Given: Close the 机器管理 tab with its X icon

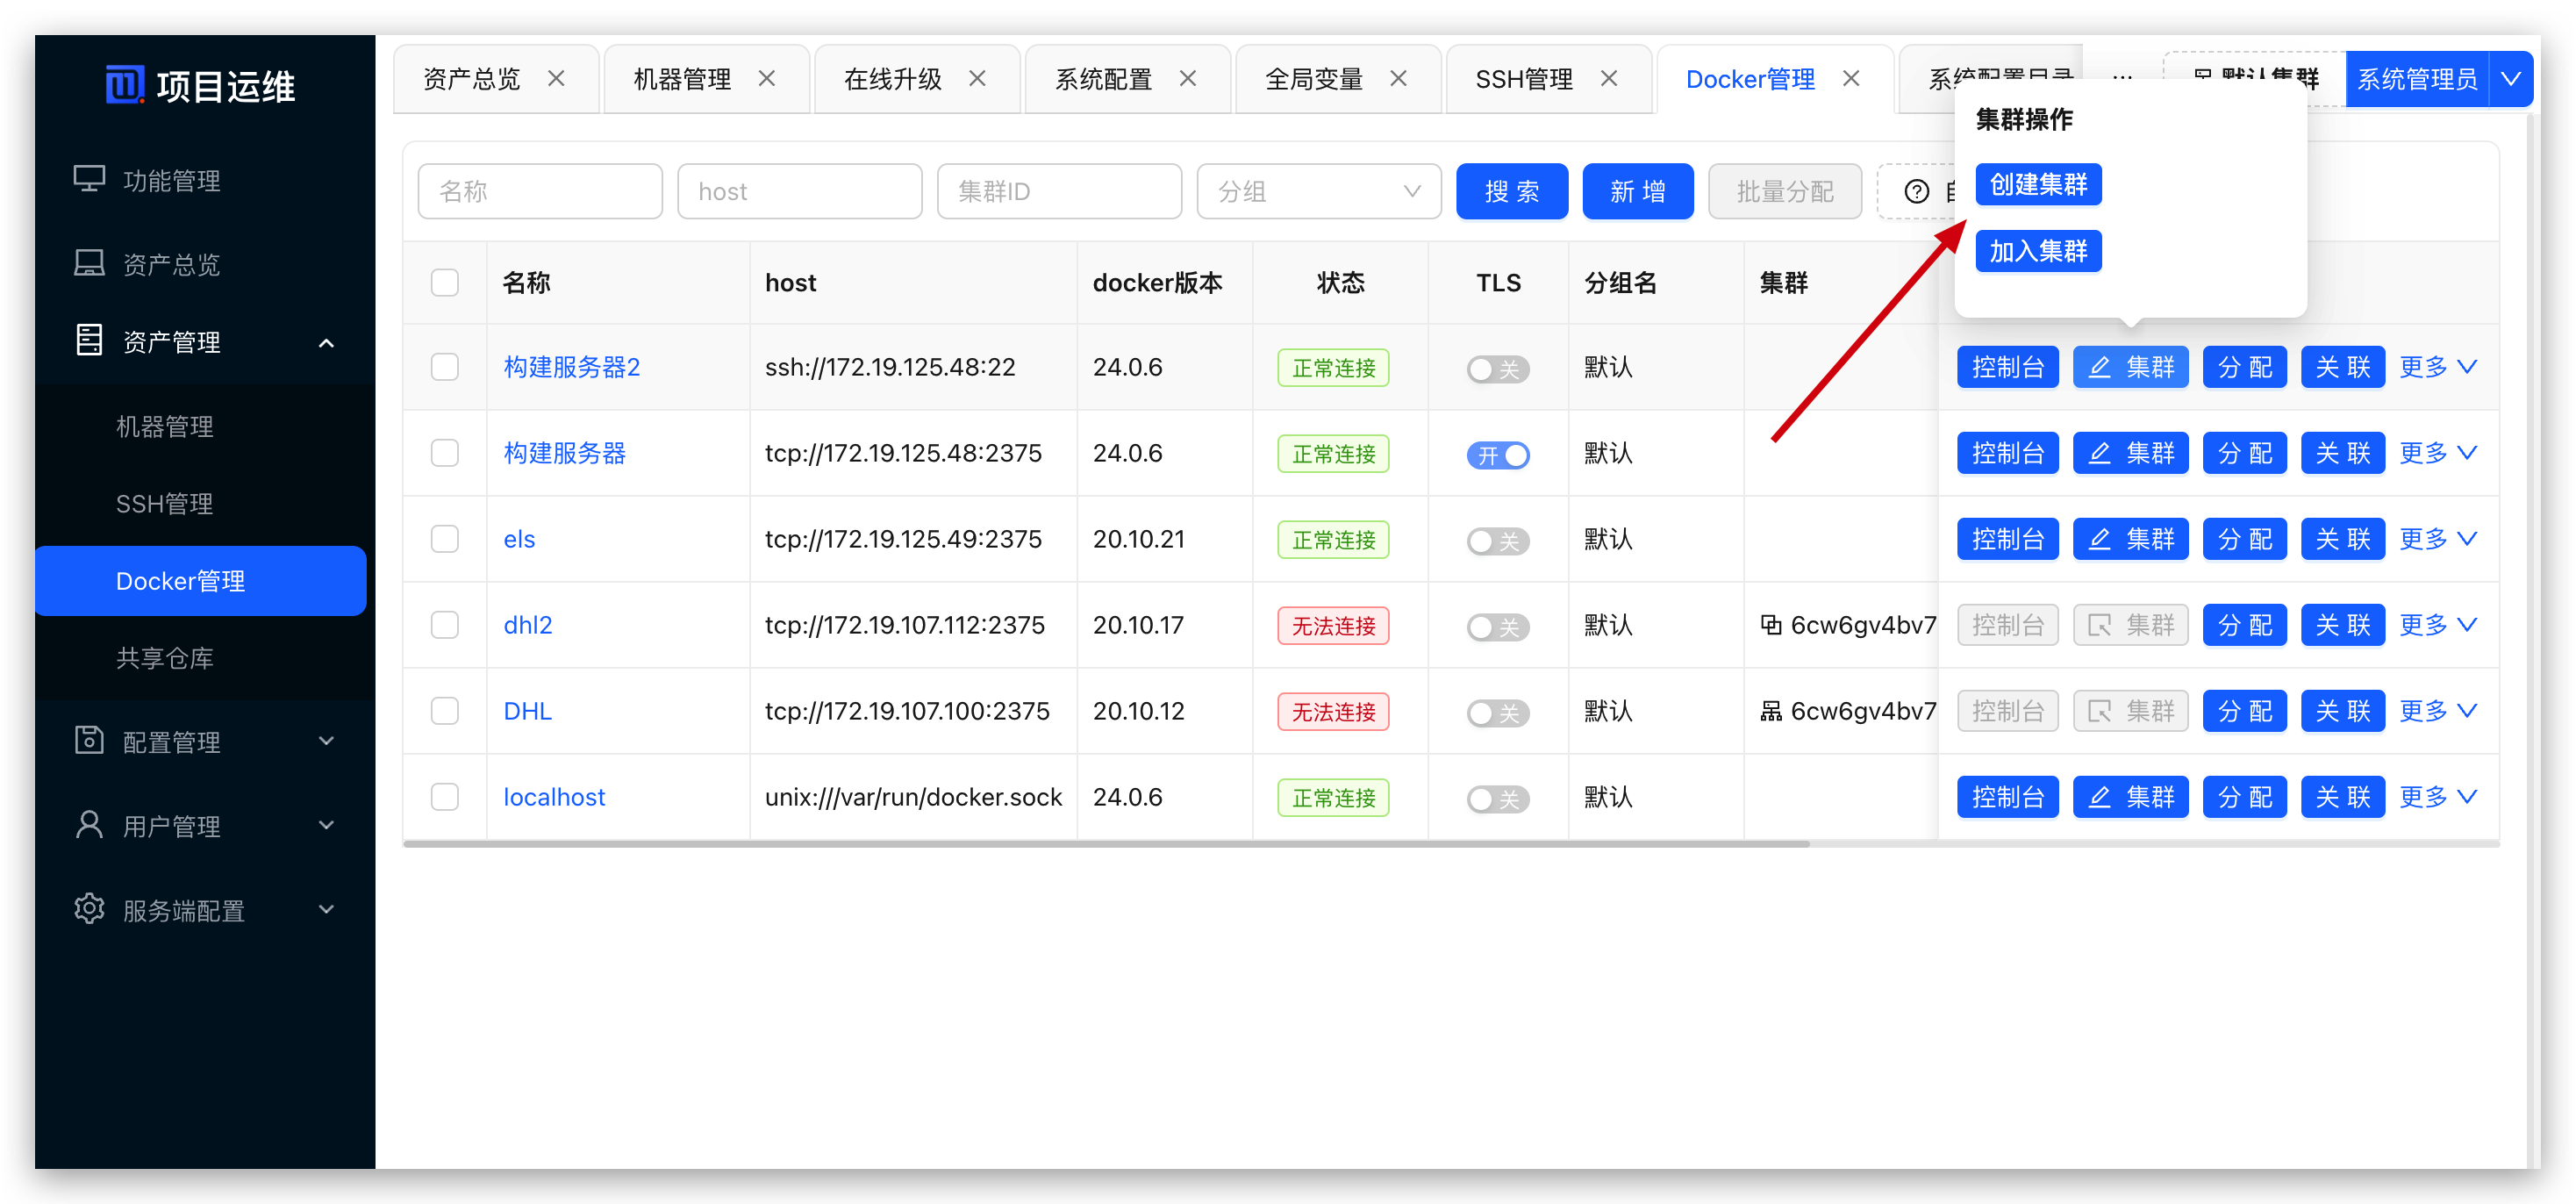Looking at the screenshot, I should [767, 78].
